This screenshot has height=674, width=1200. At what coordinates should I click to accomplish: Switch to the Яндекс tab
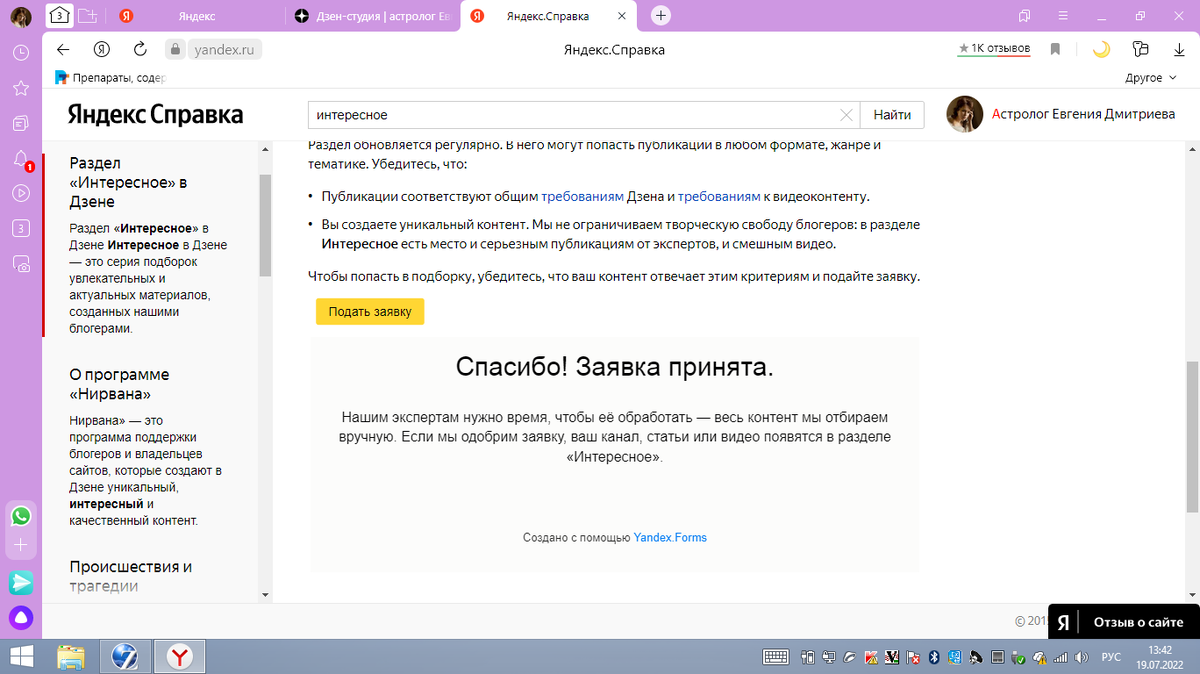pos(195,16)
